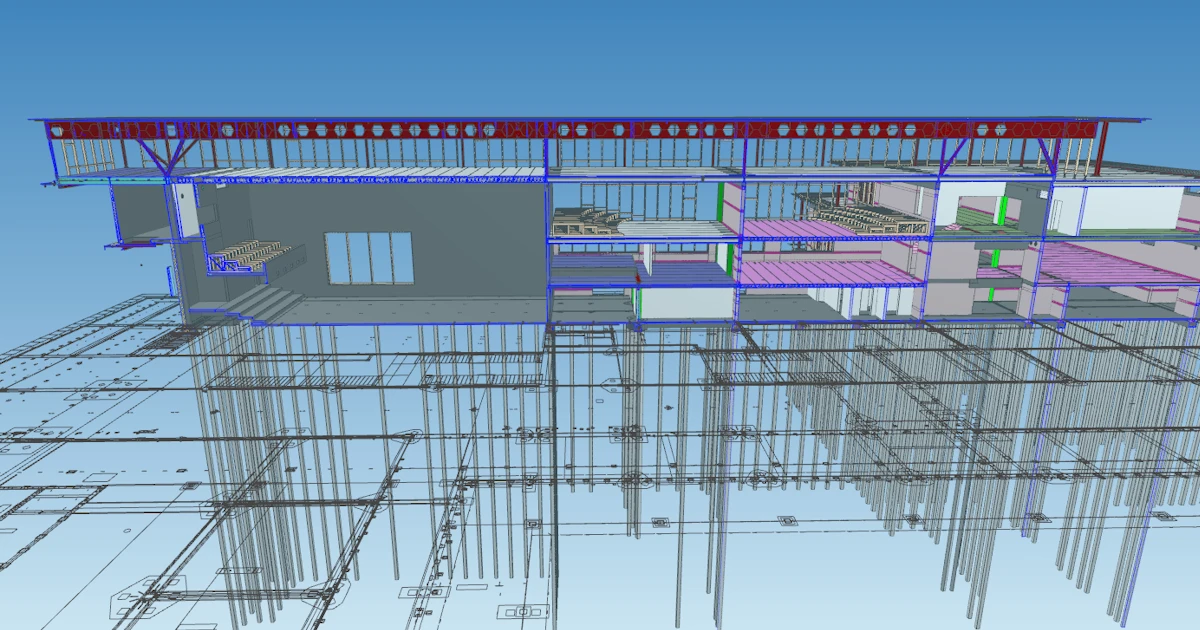This screenshot has width=1200, height=630.
Task: Click the dark red column at the roof's right end
Action: [1100, 148]
